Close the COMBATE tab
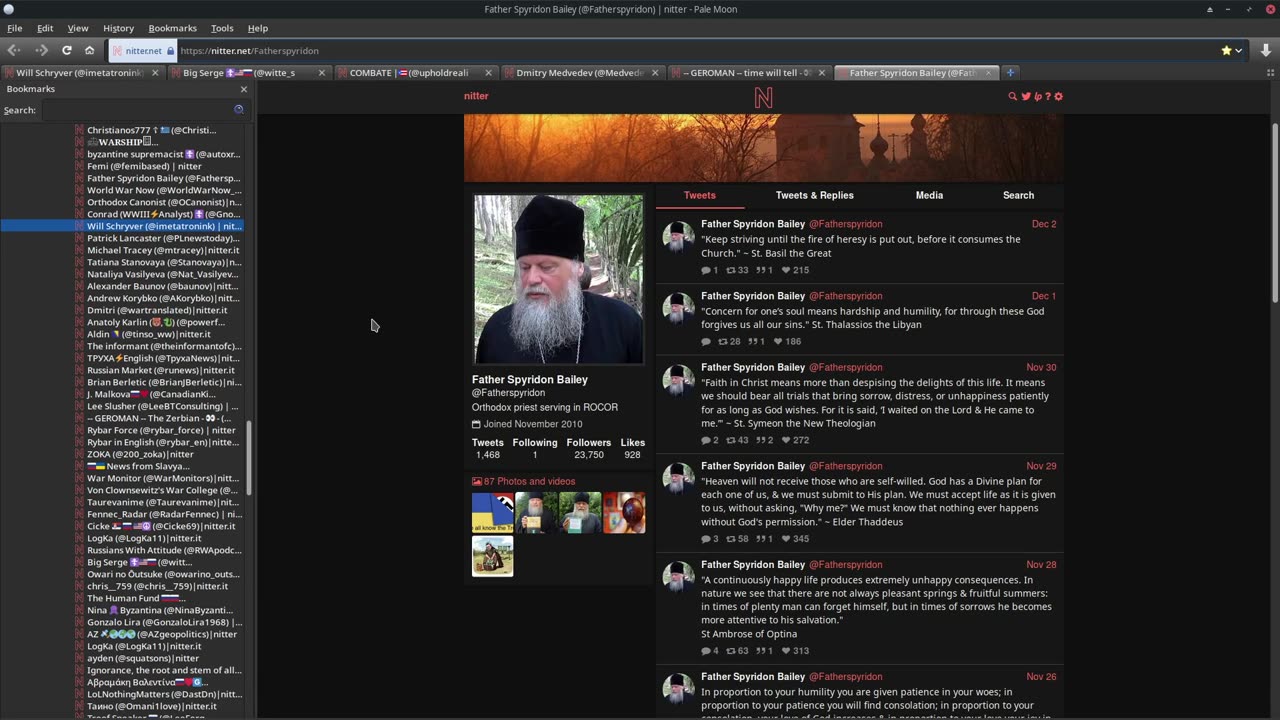Viewport: 1280px width, 720px height. [488, 72]
